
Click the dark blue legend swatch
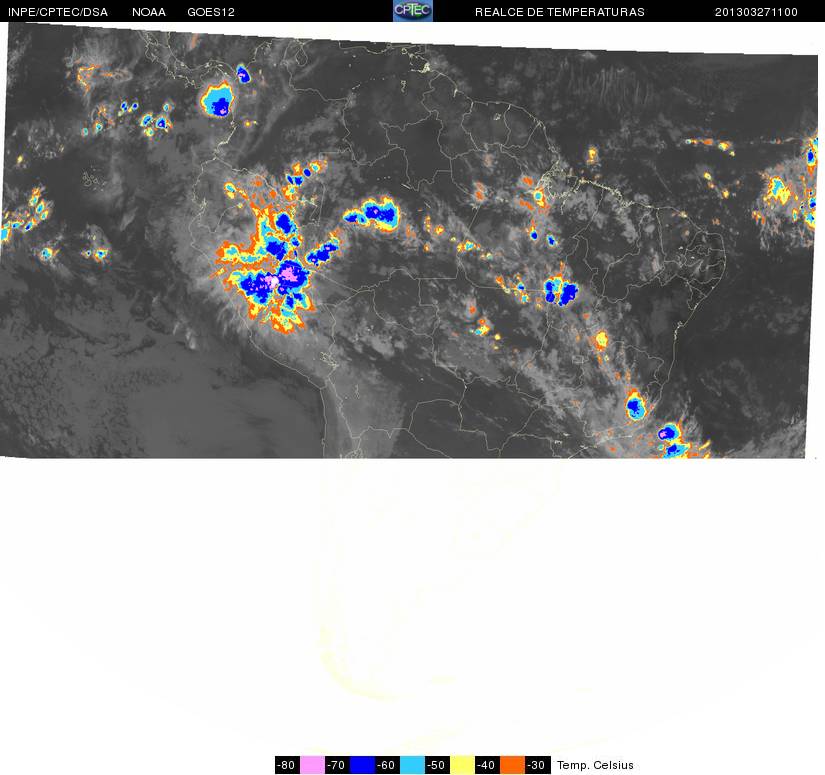pos(362,765)
